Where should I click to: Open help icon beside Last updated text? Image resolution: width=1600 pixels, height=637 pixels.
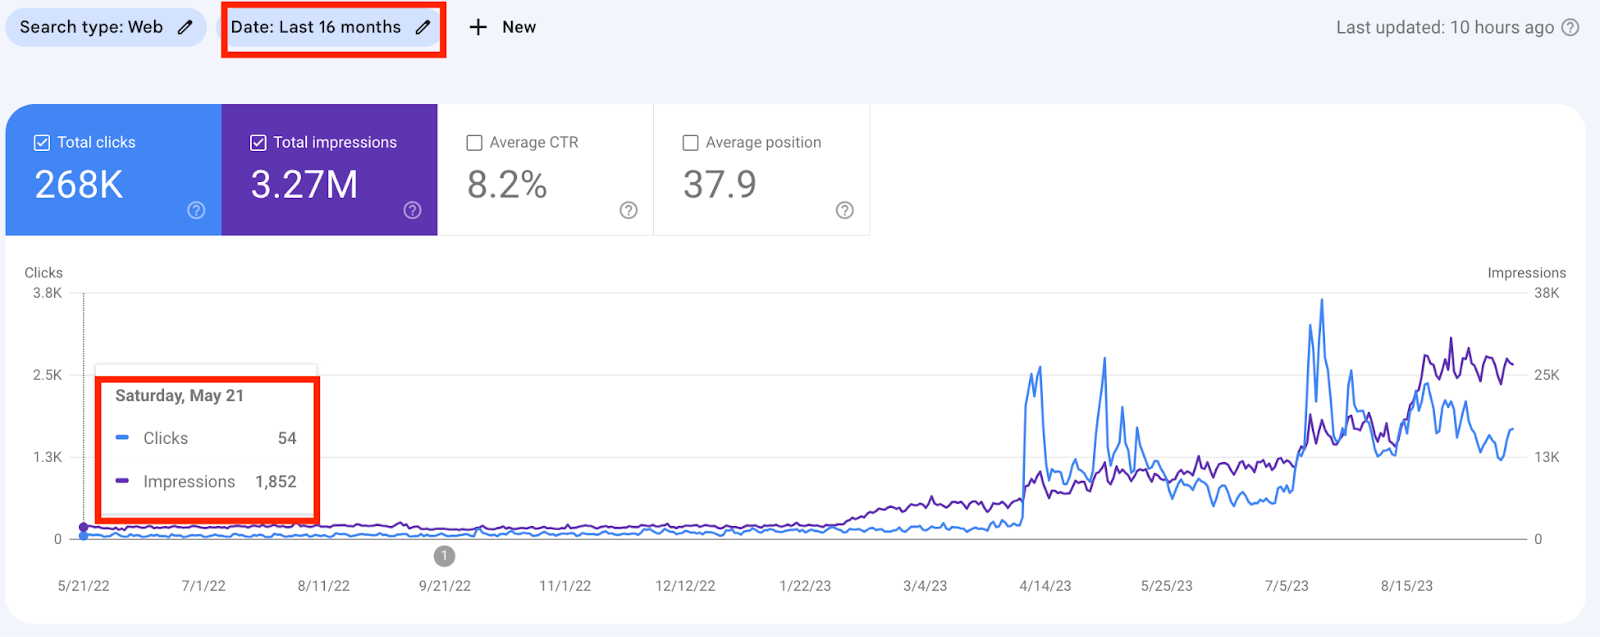(x=1571, y=27)
